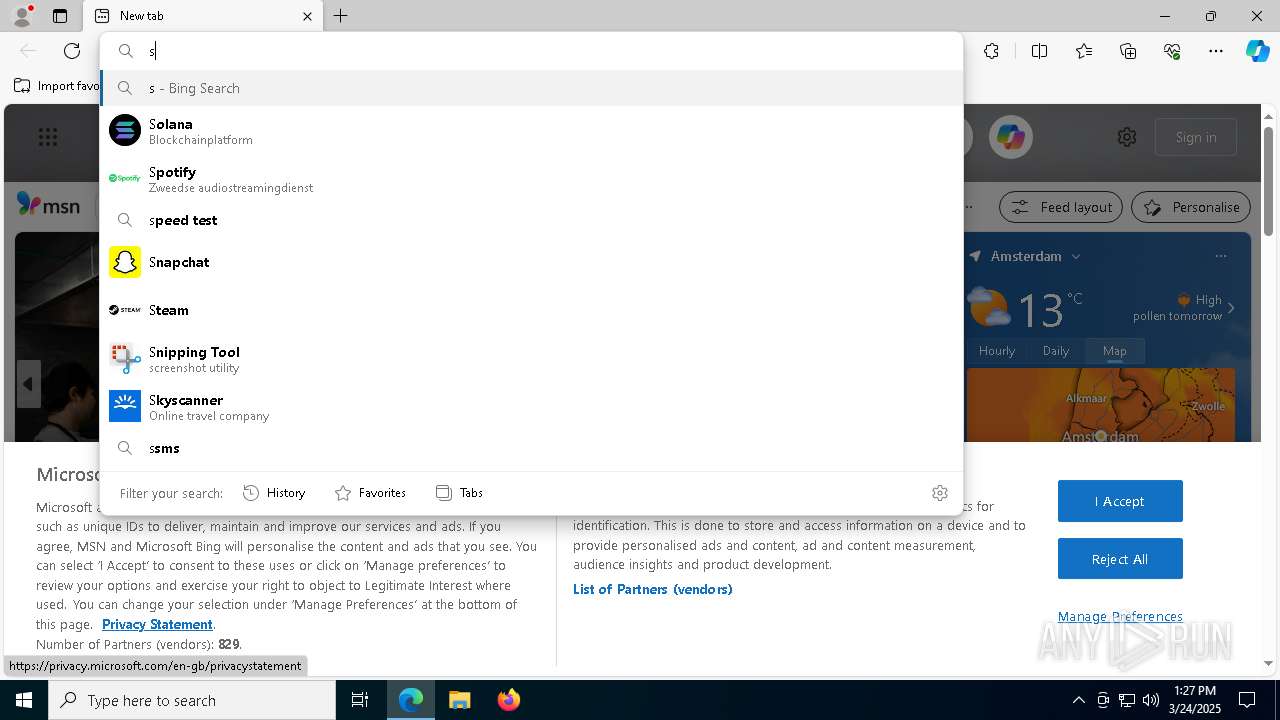Open Settings and more ellipsis menu
1280x720 pixels.
tap(1216, 51)
